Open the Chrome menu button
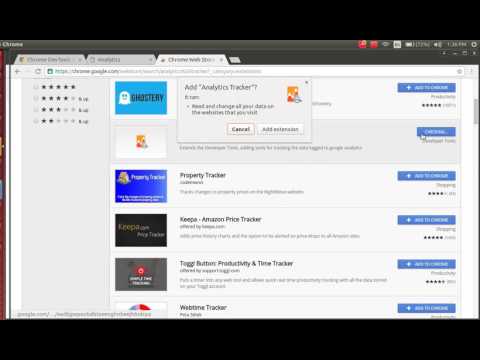 (x=471, y=71)
